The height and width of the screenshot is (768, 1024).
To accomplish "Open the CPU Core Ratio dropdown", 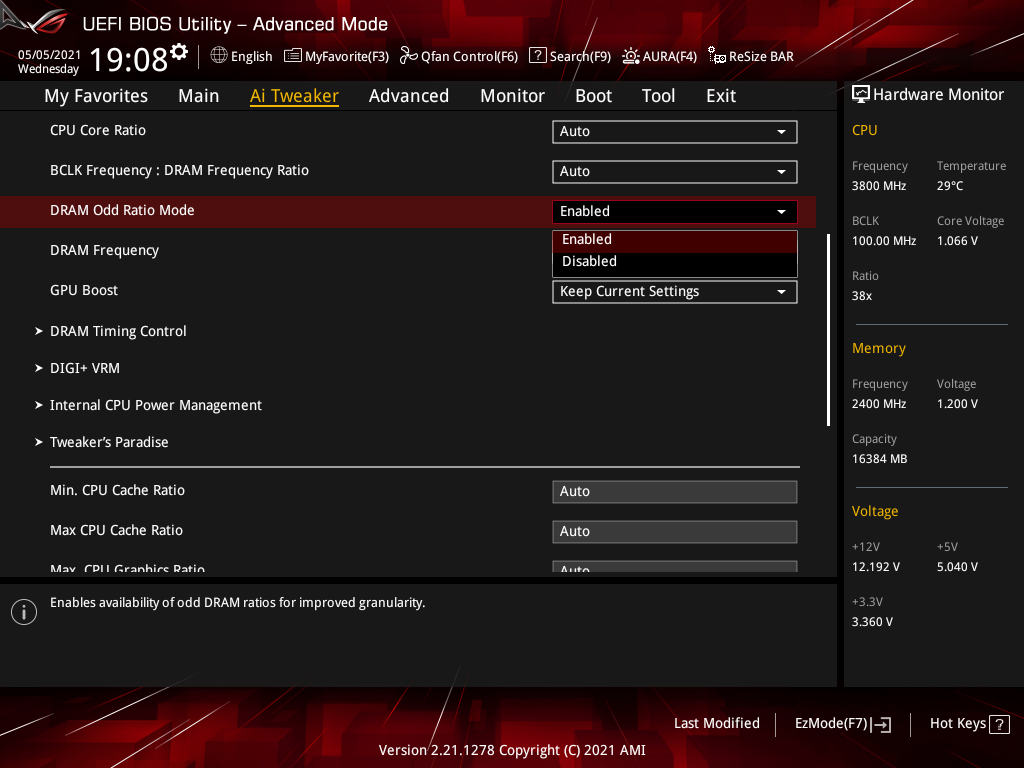I will tap(675, 132).
